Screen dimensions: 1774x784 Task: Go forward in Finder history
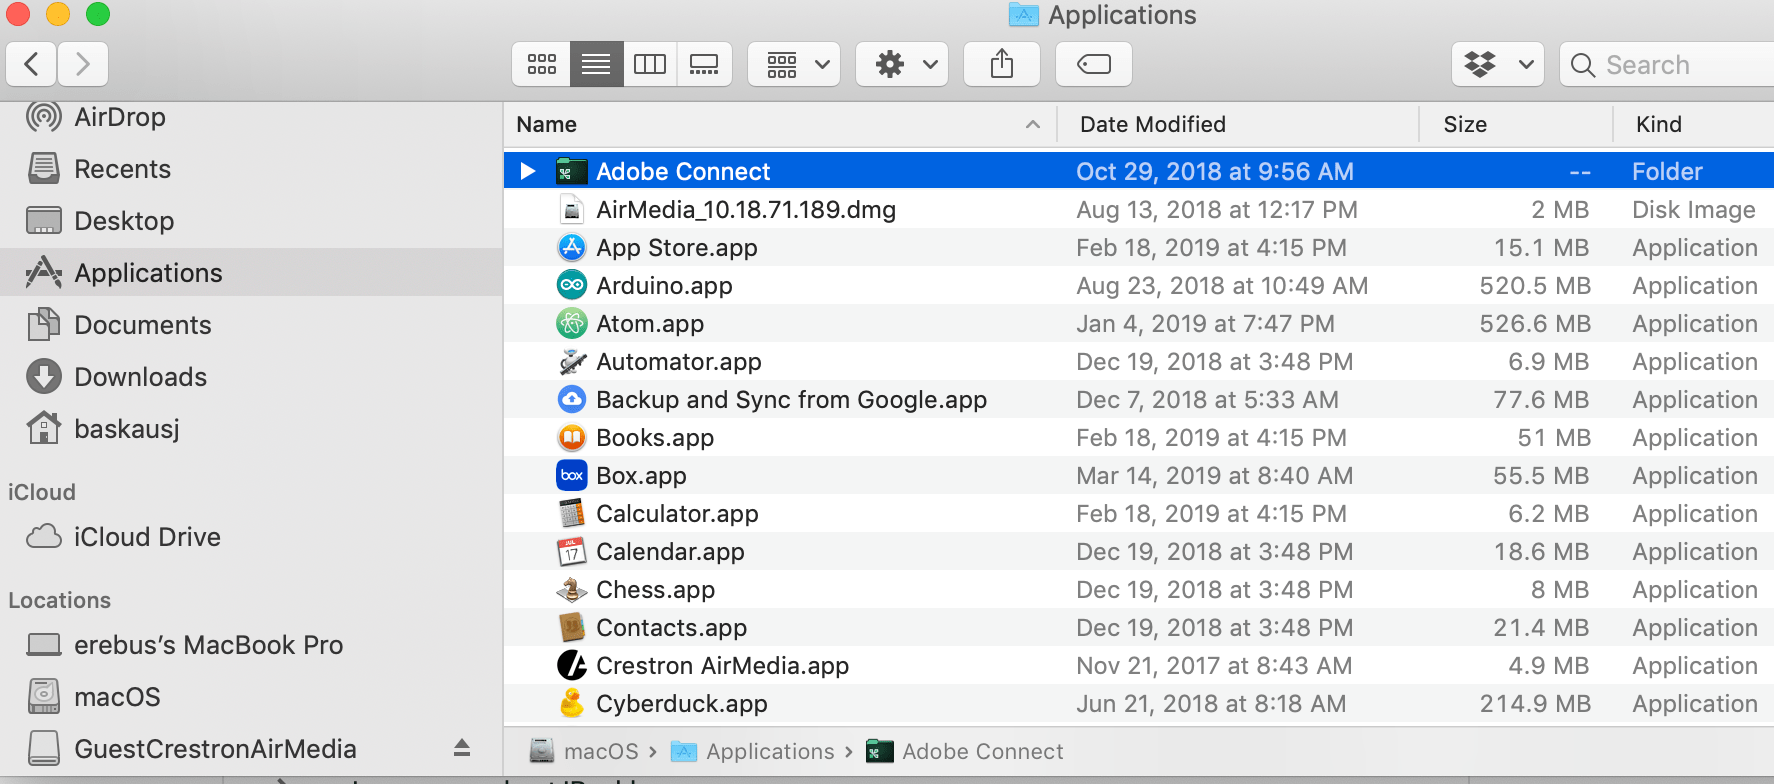[x=83, y=65]
